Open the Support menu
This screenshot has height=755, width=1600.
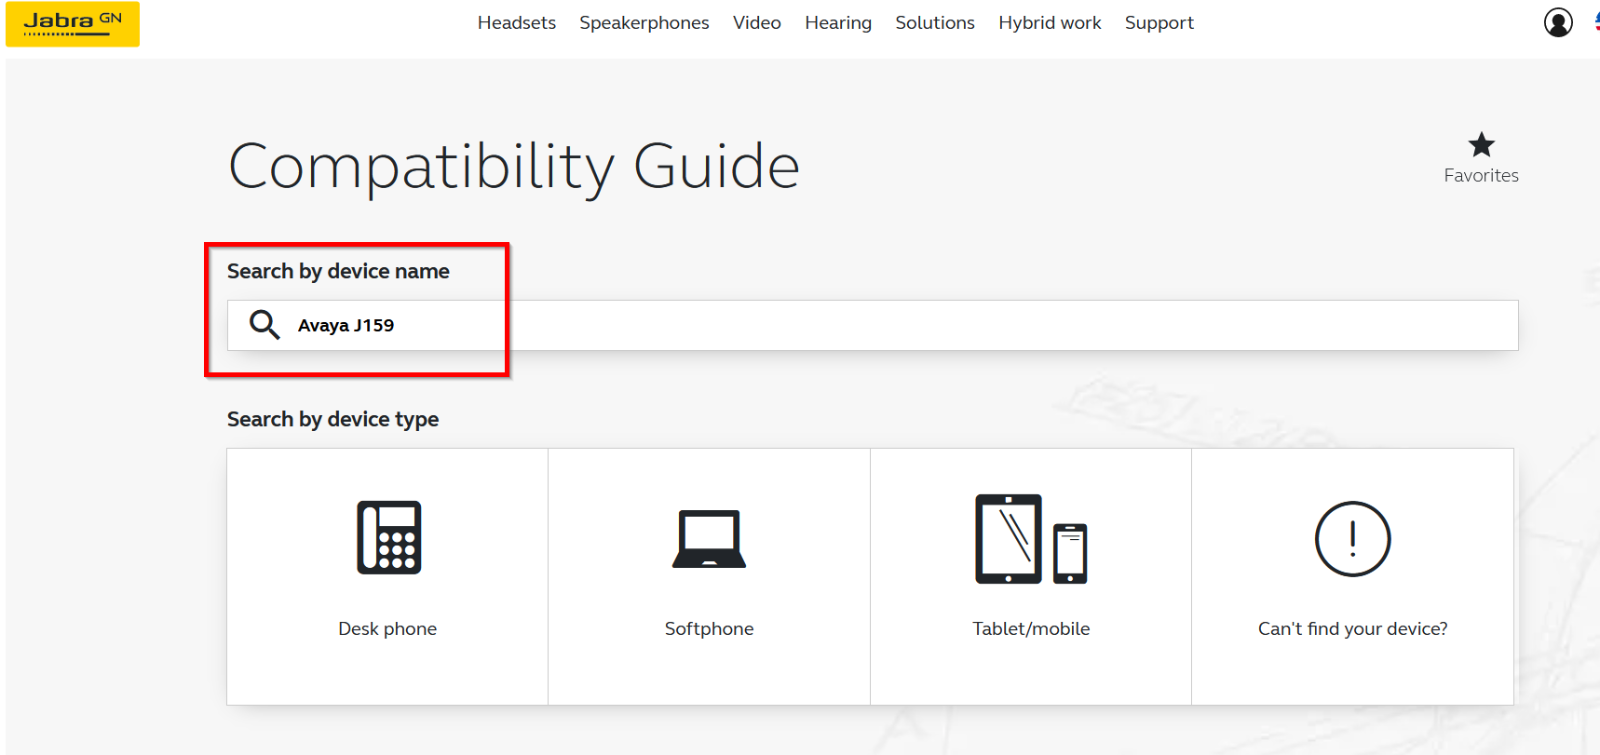(x=1159, y=23)
